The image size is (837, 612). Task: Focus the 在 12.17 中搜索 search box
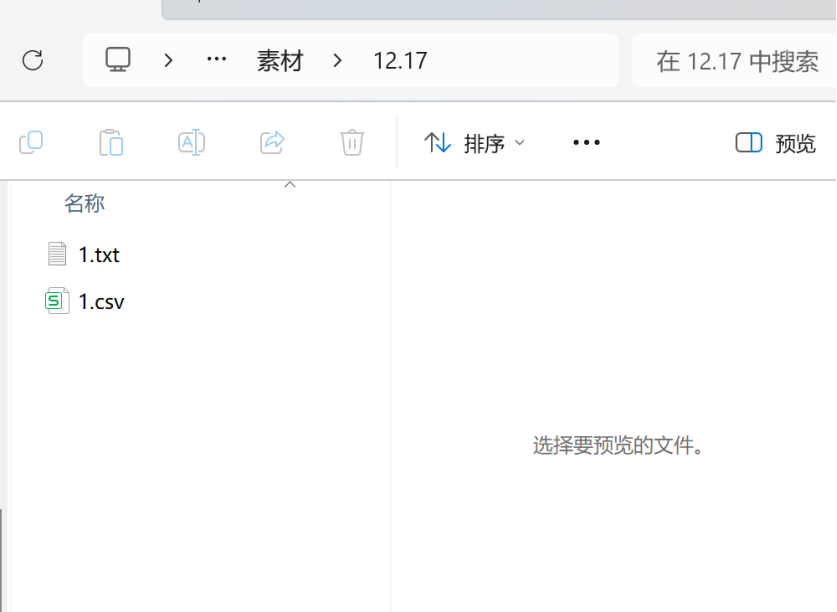click(735, 61)
